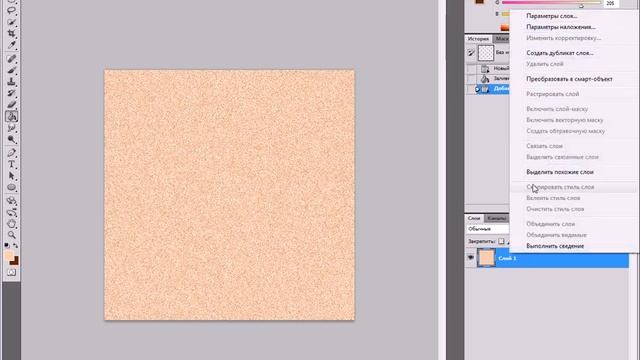The width and height of the screenshot is (640, 360).
Task: Select the Pen tool
Action: (11, 153)
